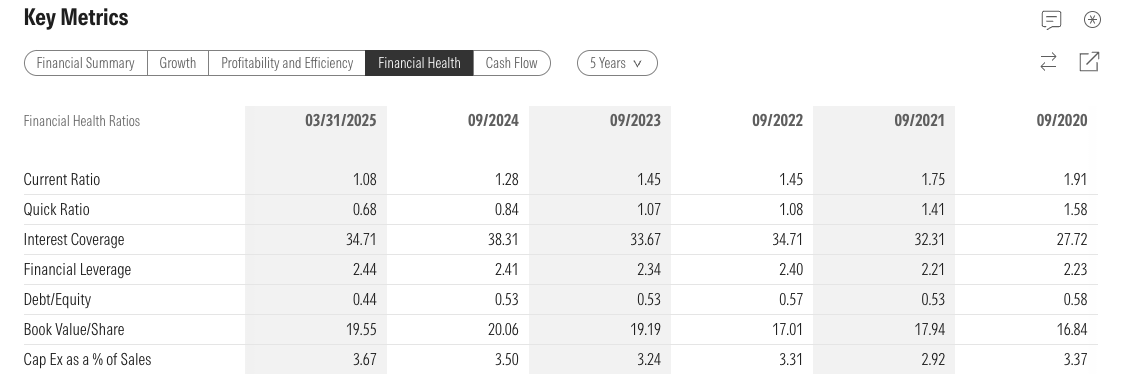The height and width of the screenshot is (389, 1123).
Task: Click the 03/31/2025 column header
Action: tap(340, 120)
